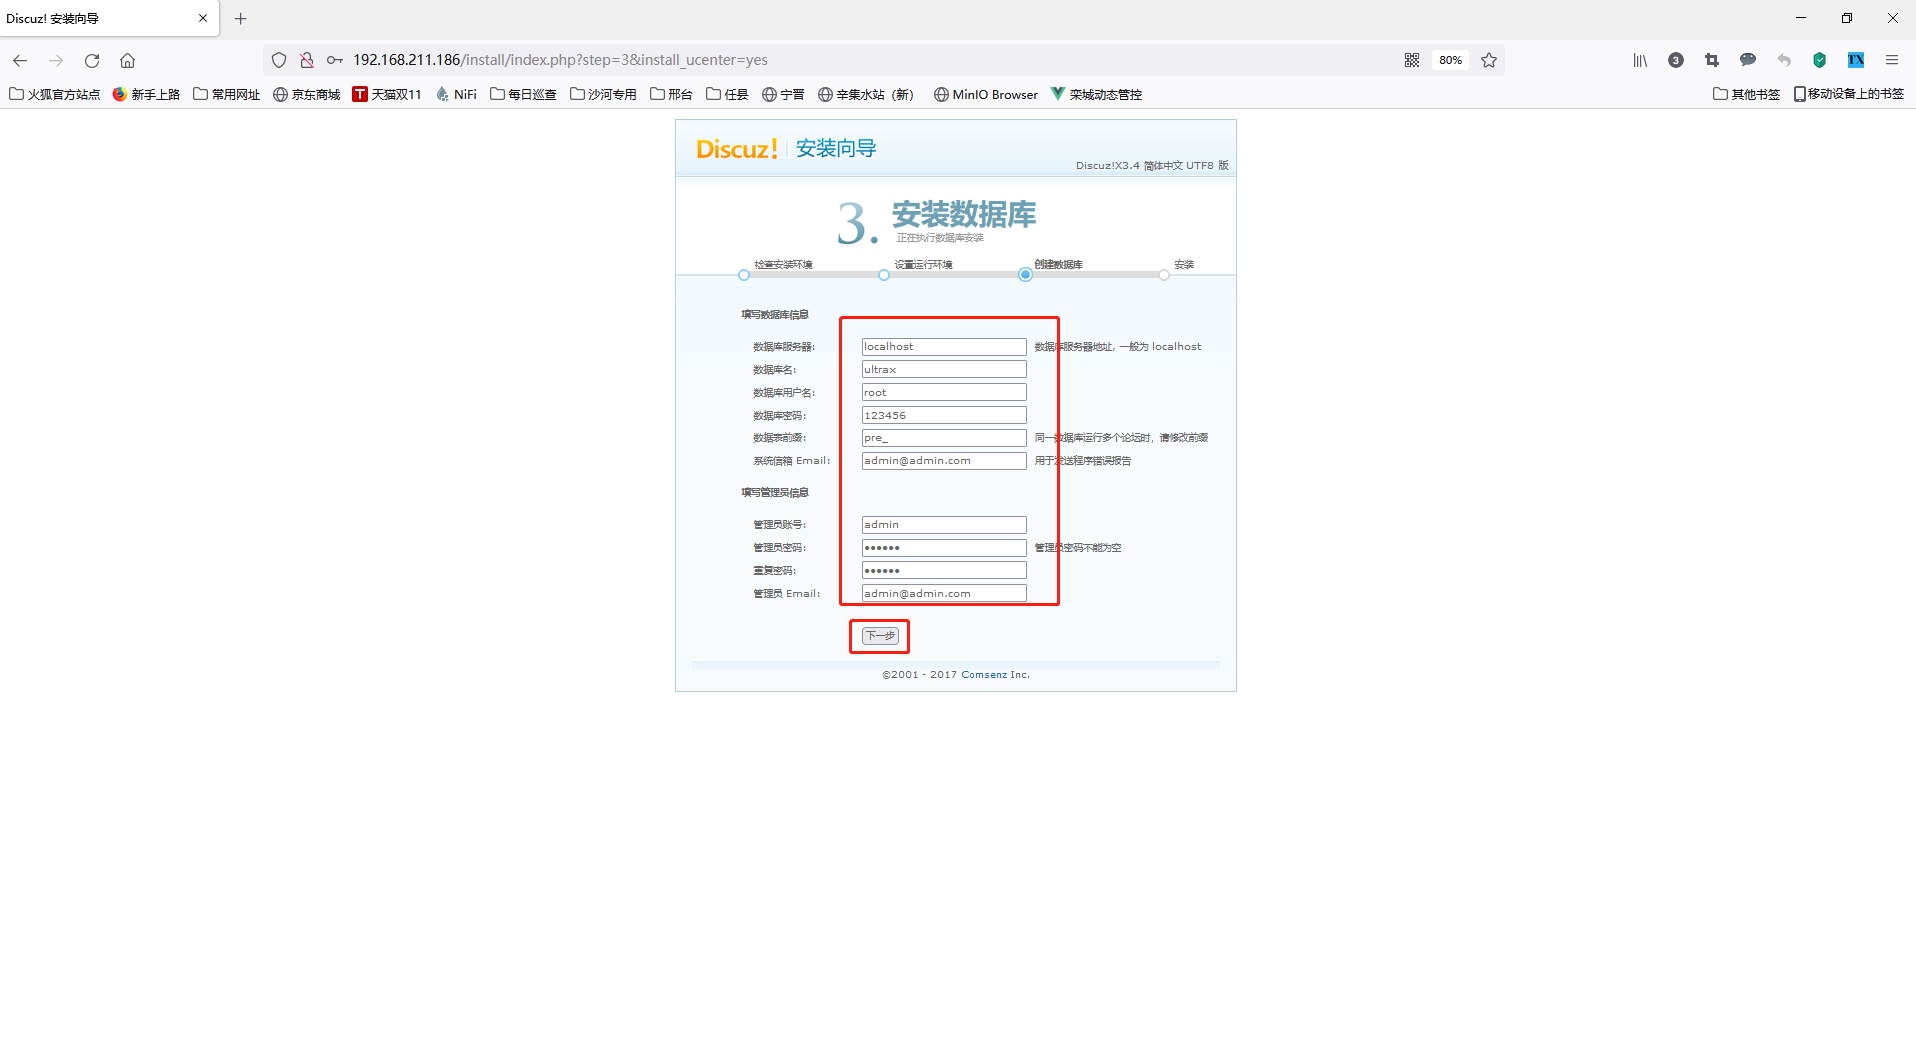Open the Library bookshelf icon
Image resolution: width=1916 pixels, height=1040 pixels.
pyautogui.click(x=1640, y=60)
